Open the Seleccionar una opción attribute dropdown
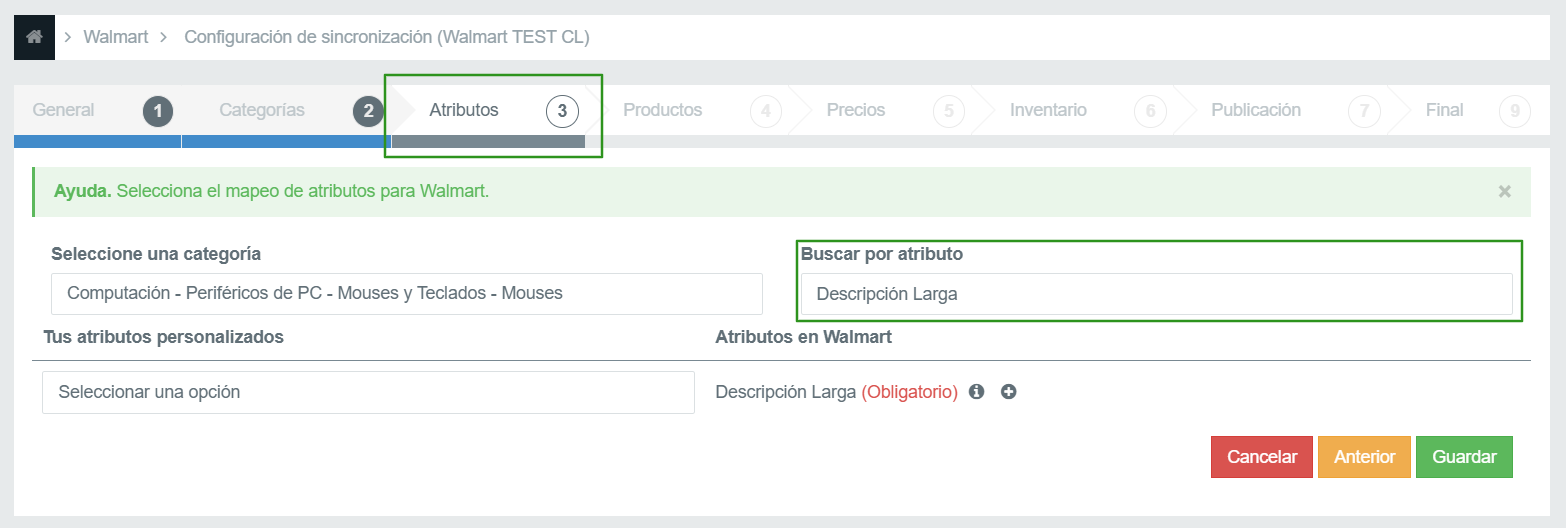The width and height of the screenshot is (1566, 528). coord(368,392)
